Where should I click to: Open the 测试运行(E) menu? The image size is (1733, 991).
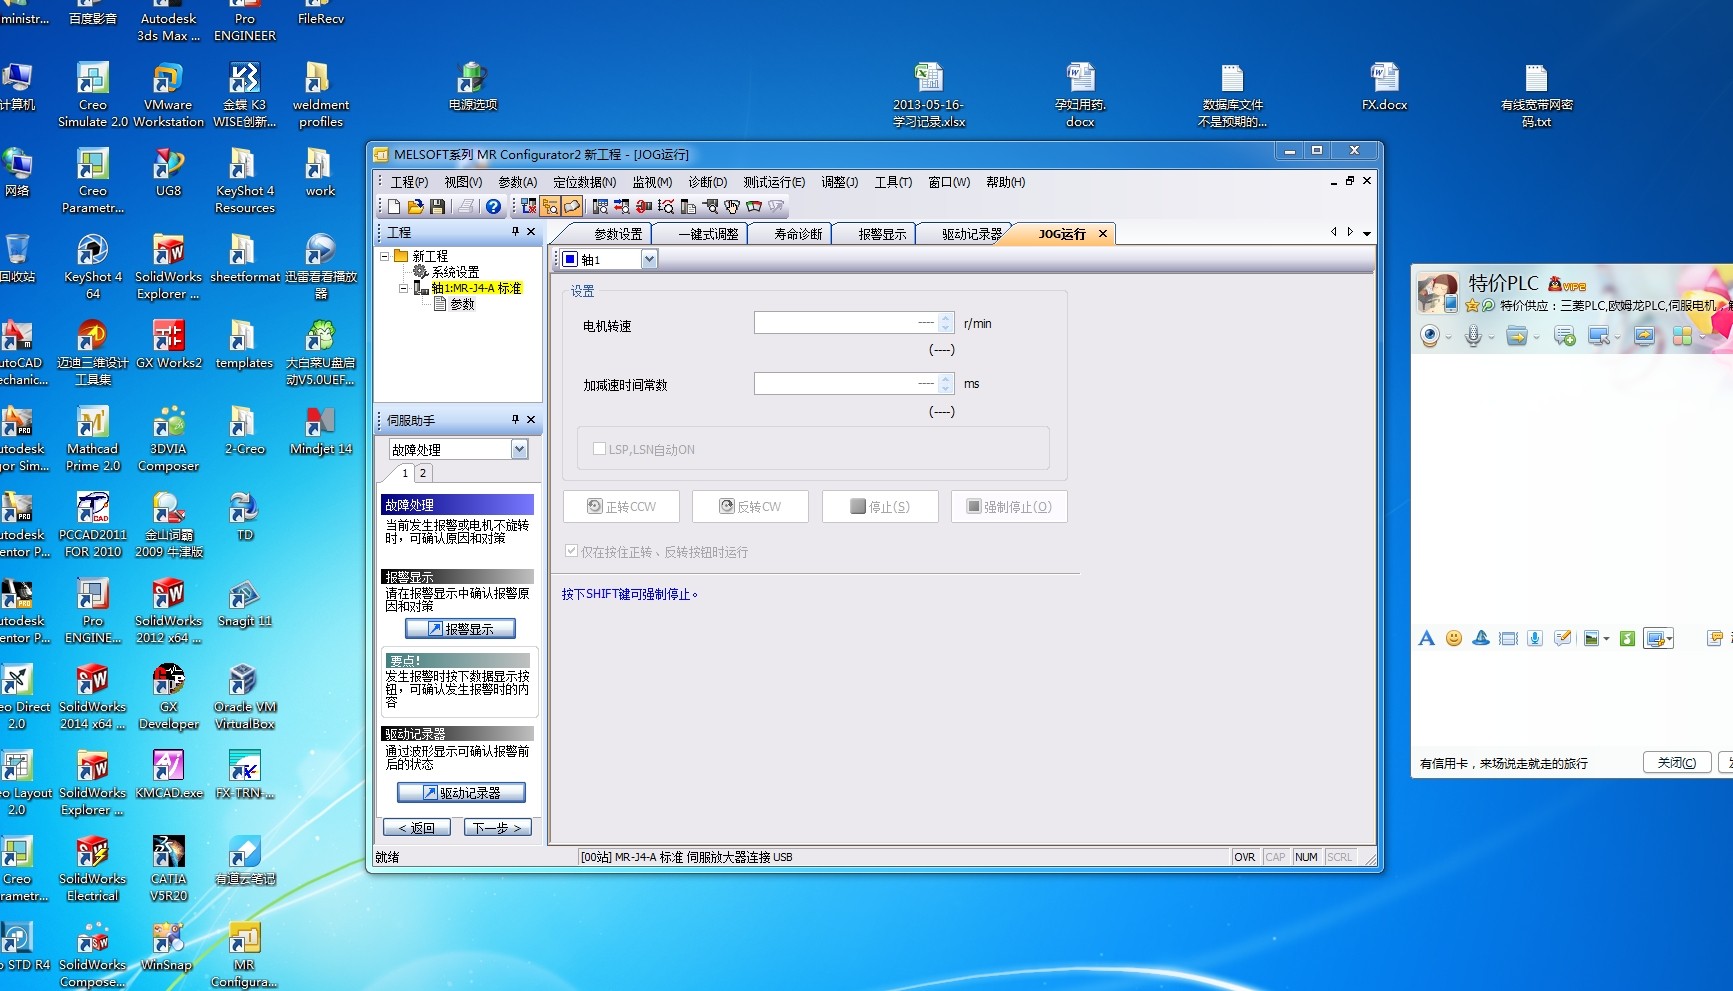(x=773, y=182)
